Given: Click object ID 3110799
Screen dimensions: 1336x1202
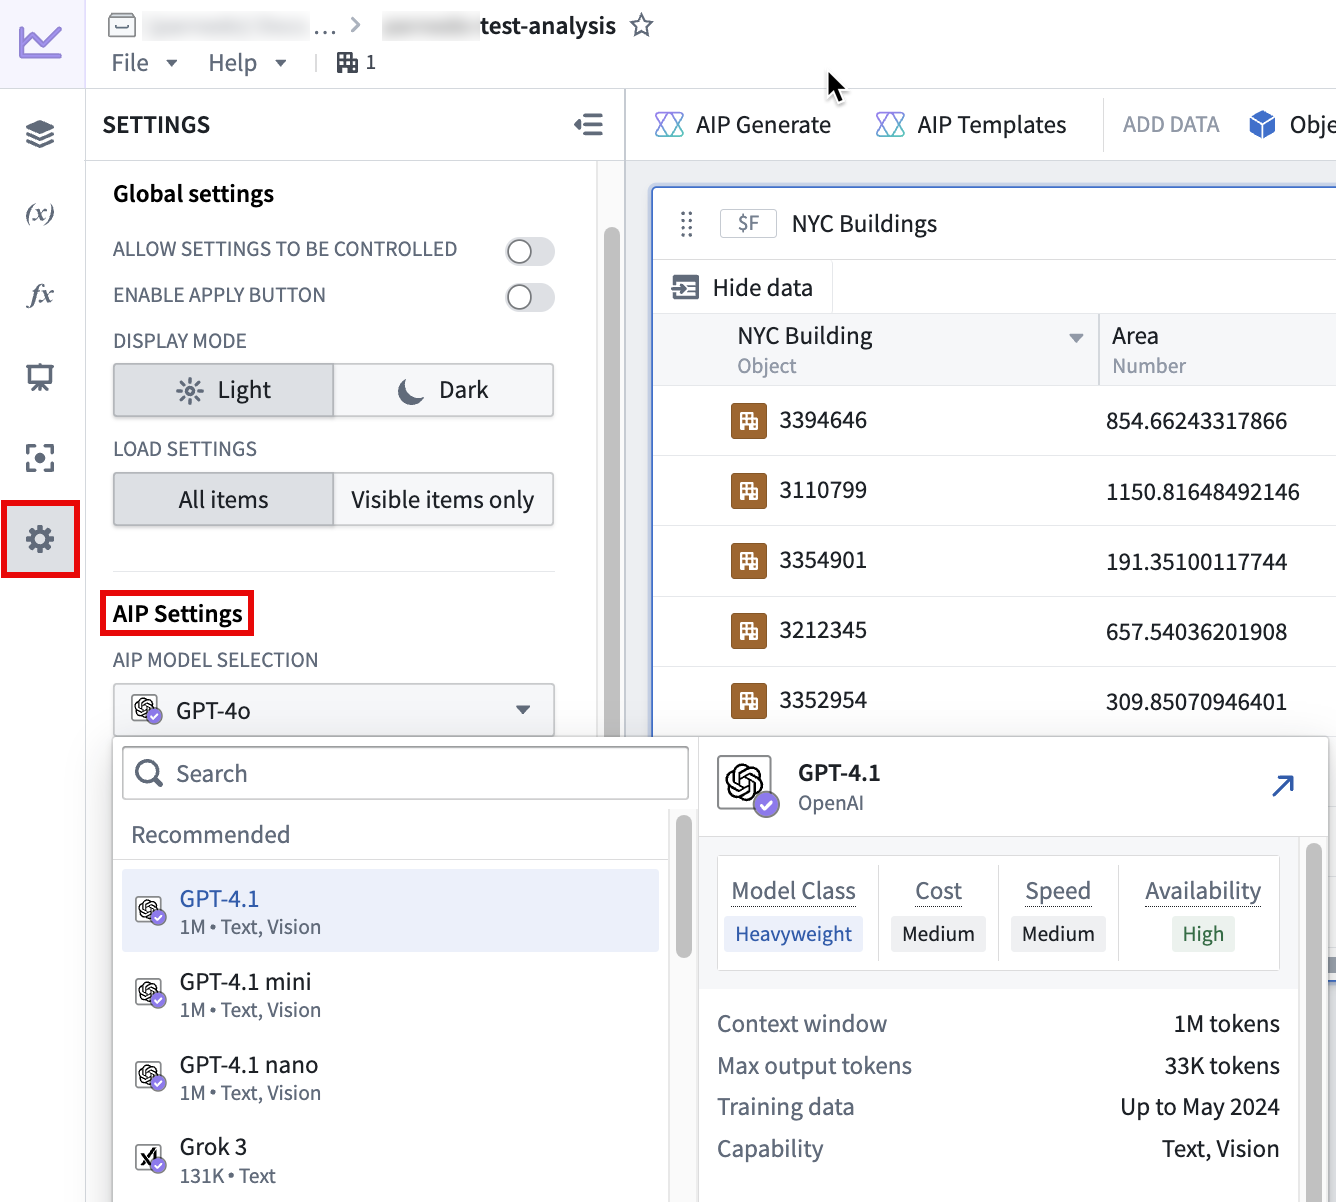Looking at the screenshot, I should tap(823, 490).
